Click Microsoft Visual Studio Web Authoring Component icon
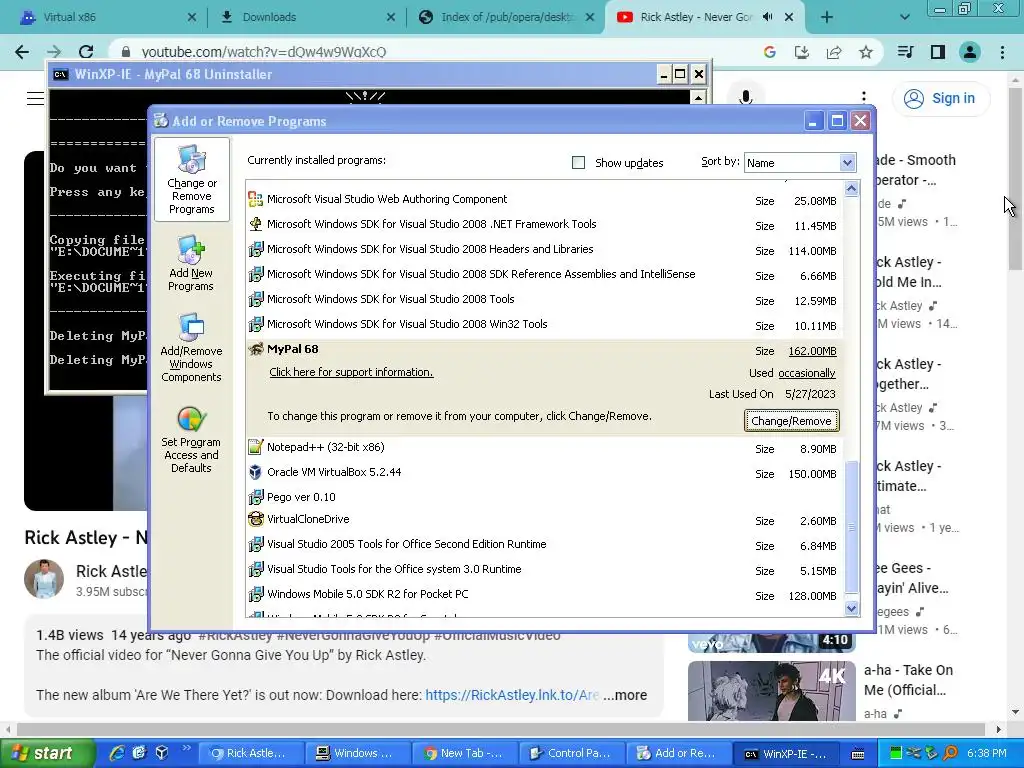The height and width of the screenshot is (768, 1024). tap(255, 199)
